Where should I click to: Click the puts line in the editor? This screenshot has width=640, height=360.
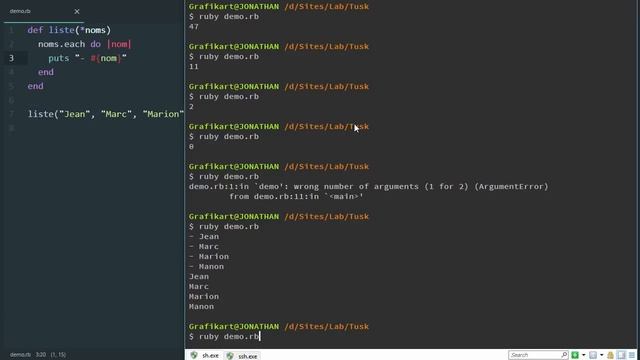click(87, 58)
